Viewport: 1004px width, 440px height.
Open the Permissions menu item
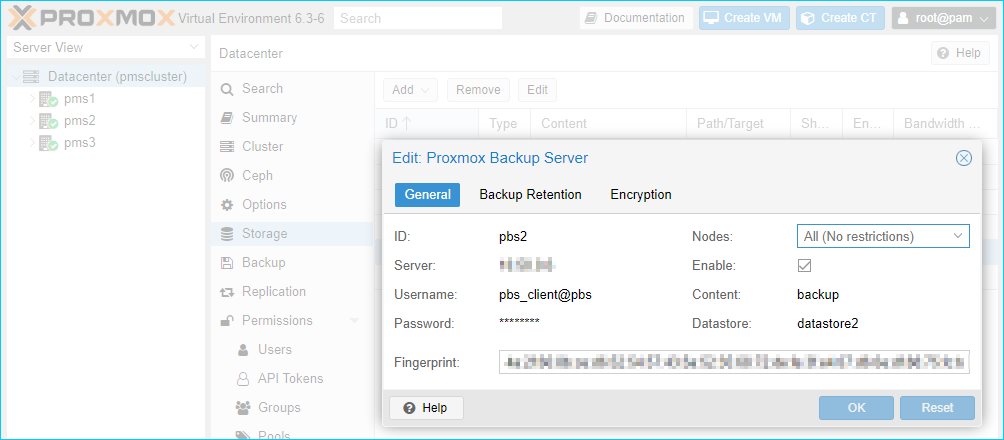tap(292, 320)
